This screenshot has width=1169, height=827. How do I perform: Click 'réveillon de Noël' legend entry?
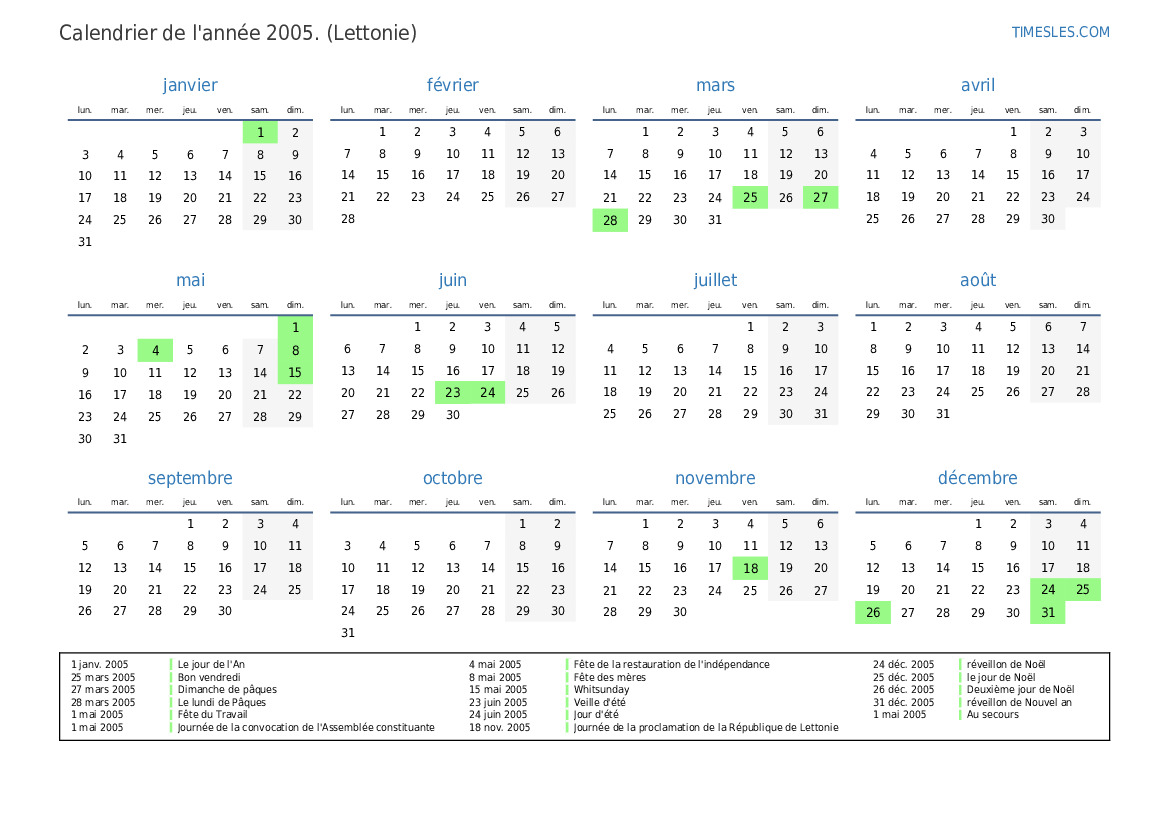click(x=1006, y=664)
